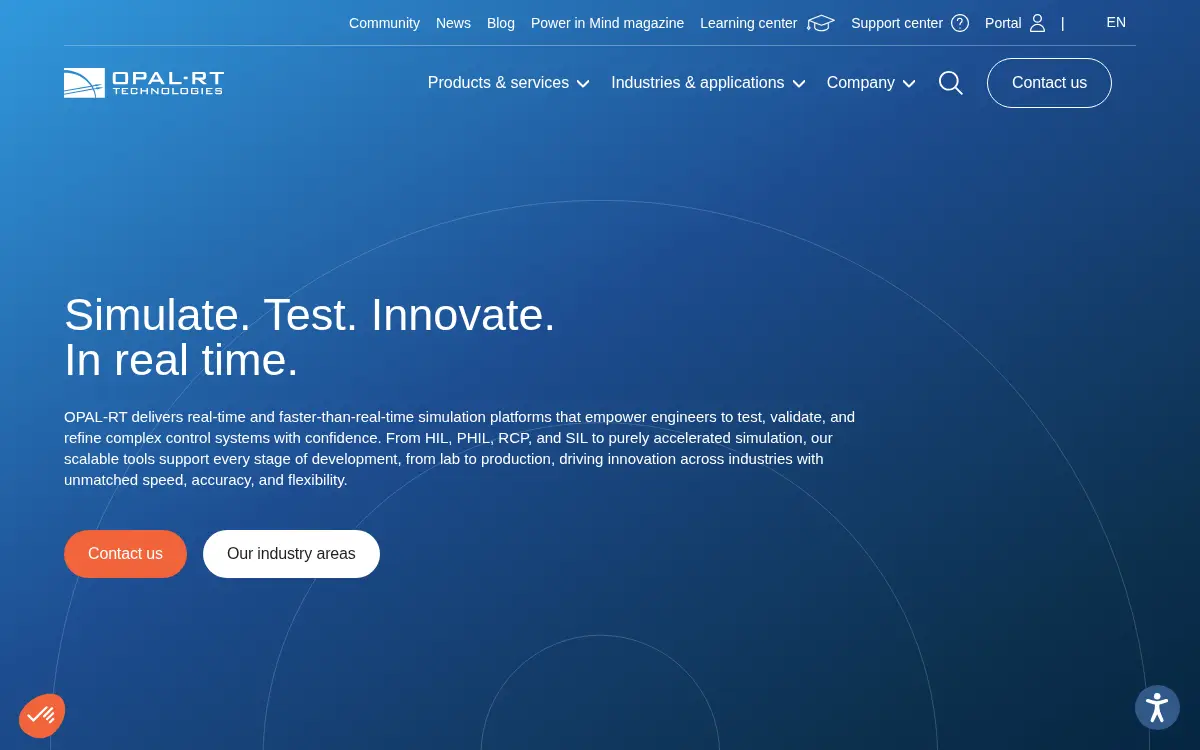
Task: Click the orange Contact us button
Action: point(125,554)
